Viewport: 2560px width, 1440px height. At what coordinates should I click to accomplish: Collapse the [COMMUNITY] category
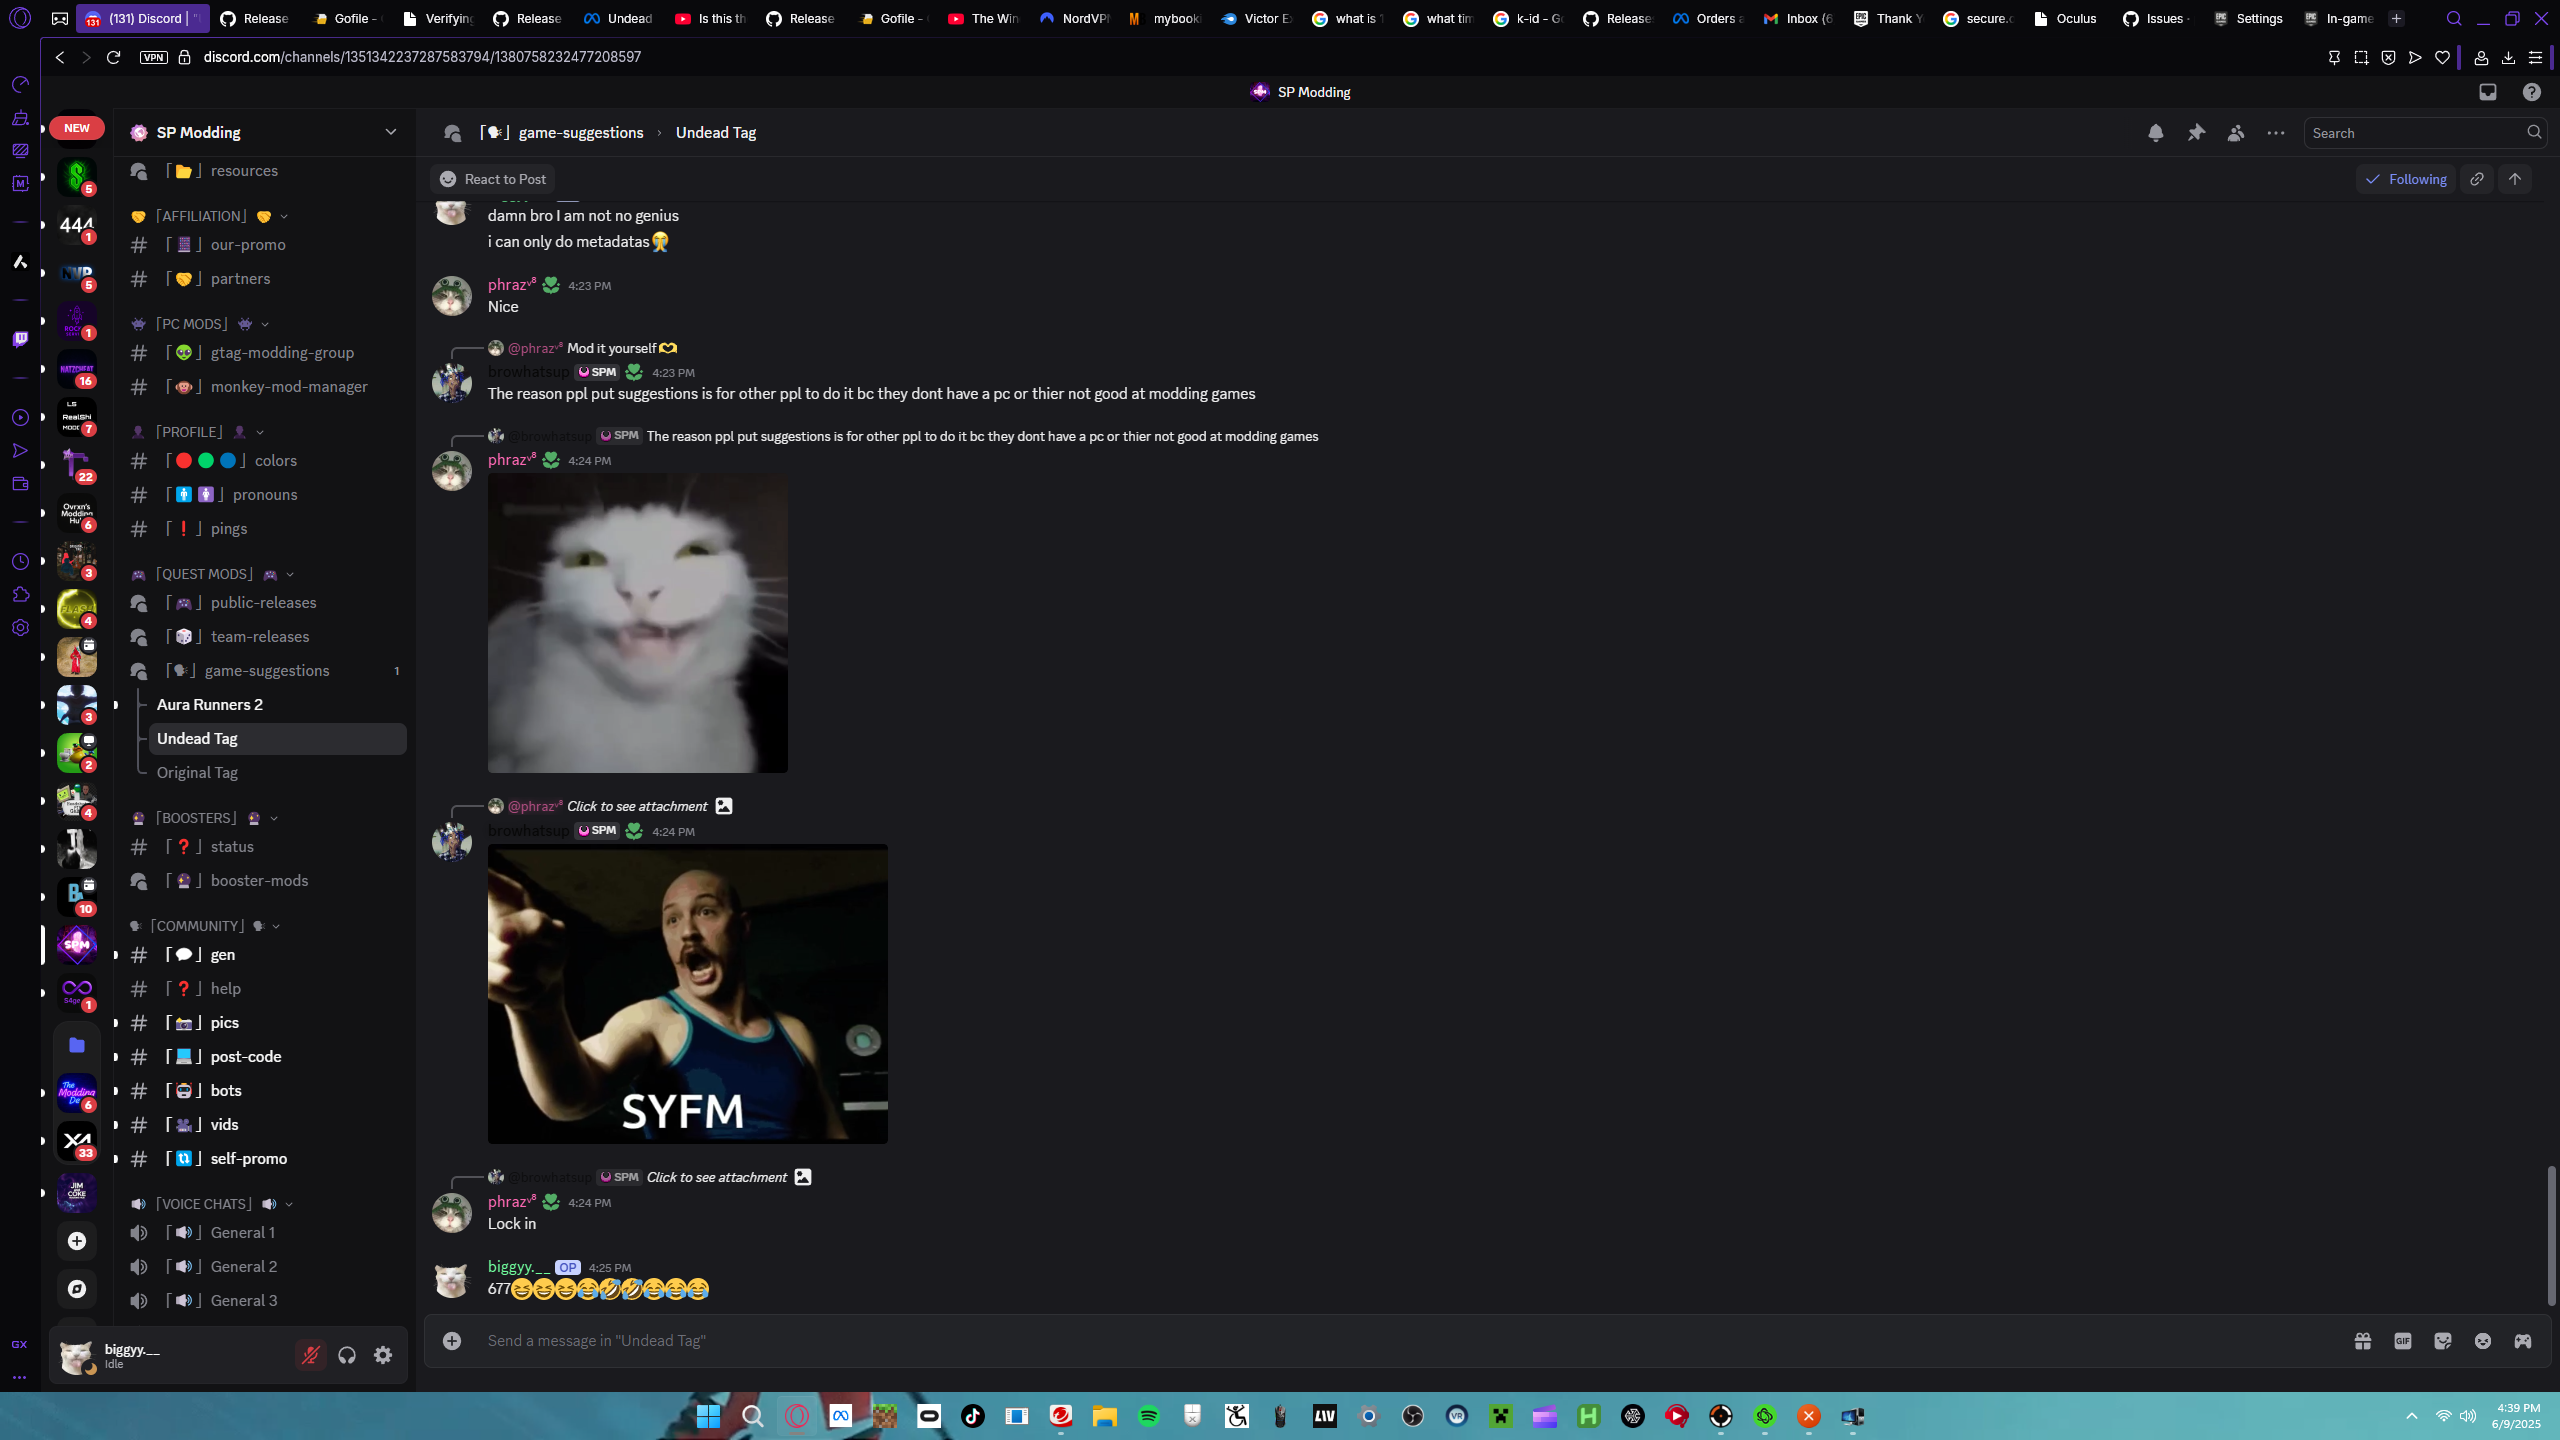[197, 926]
